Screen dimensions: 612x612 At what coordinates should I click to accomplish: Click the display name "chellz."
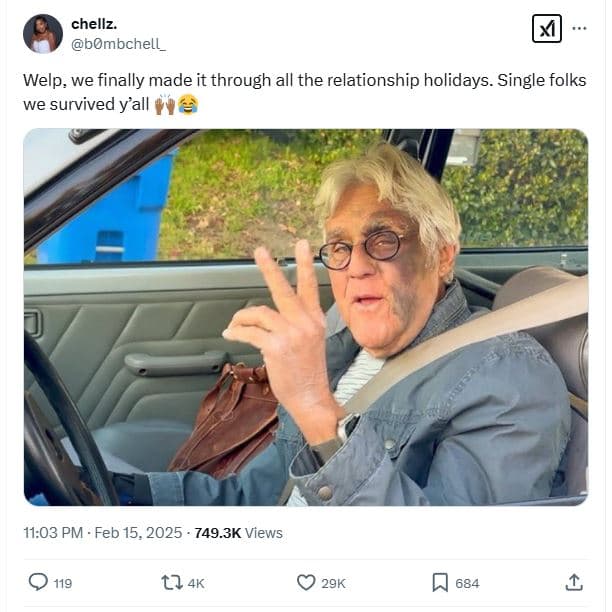point(94,23)
